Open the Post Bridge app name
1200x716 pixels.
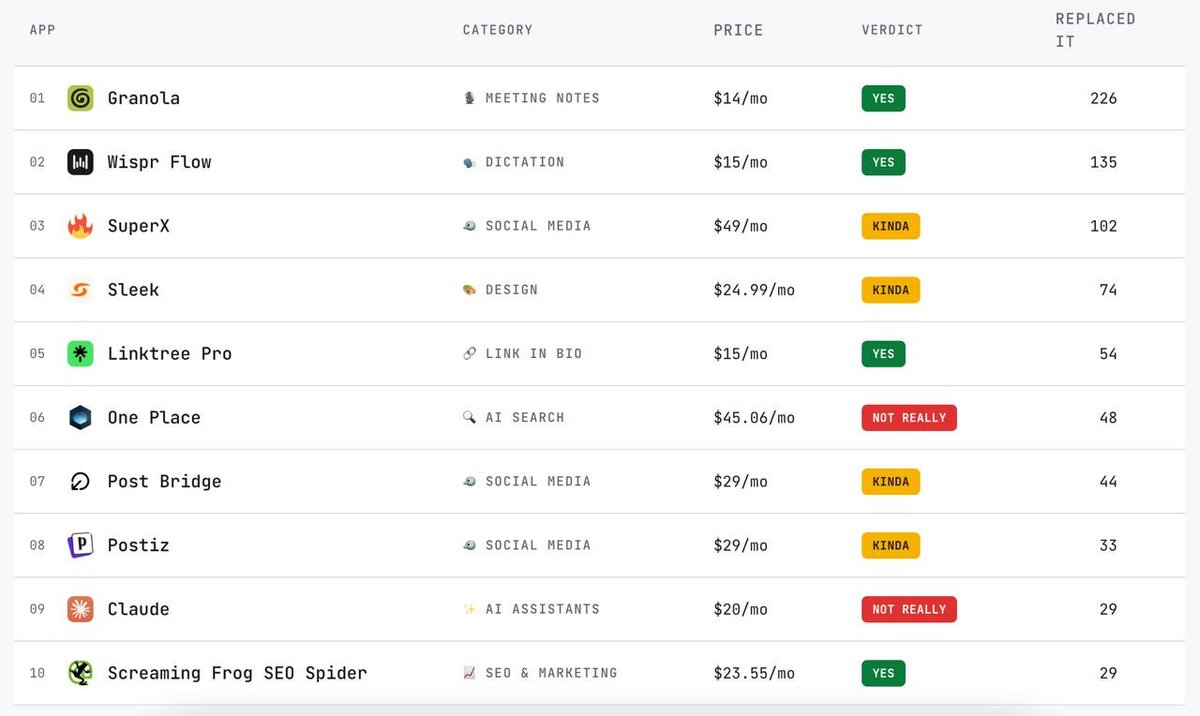click(165, 482)
